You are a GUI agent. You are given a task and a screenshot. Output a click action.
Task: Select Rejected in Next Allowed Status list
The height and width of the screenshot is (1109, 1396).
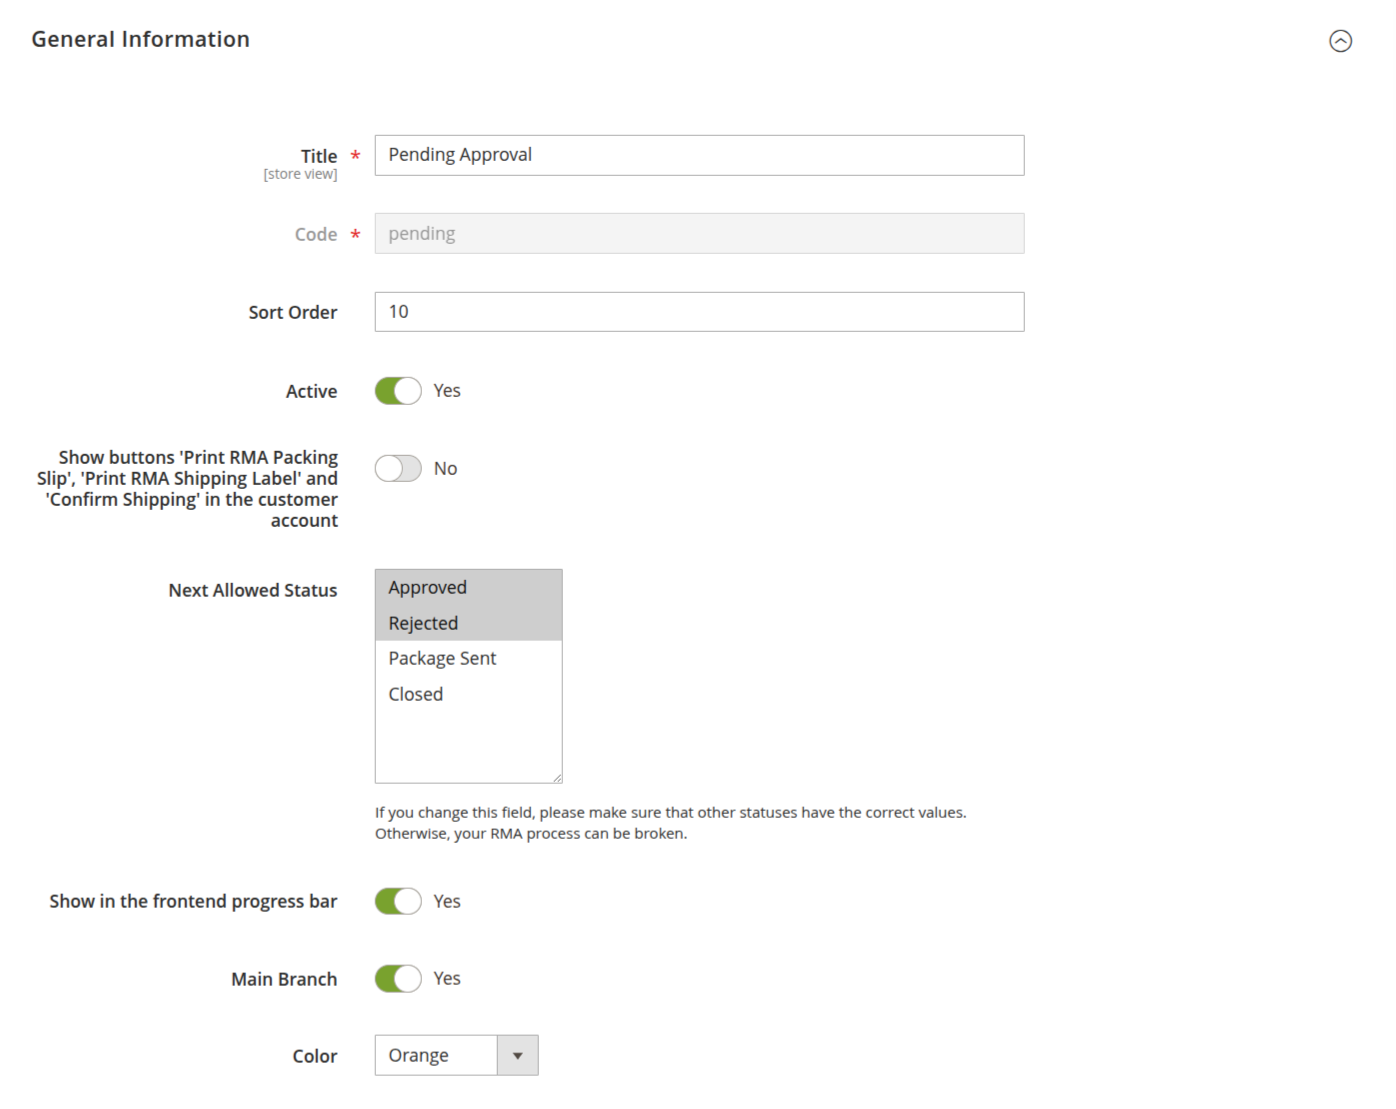tap(424, 623)
